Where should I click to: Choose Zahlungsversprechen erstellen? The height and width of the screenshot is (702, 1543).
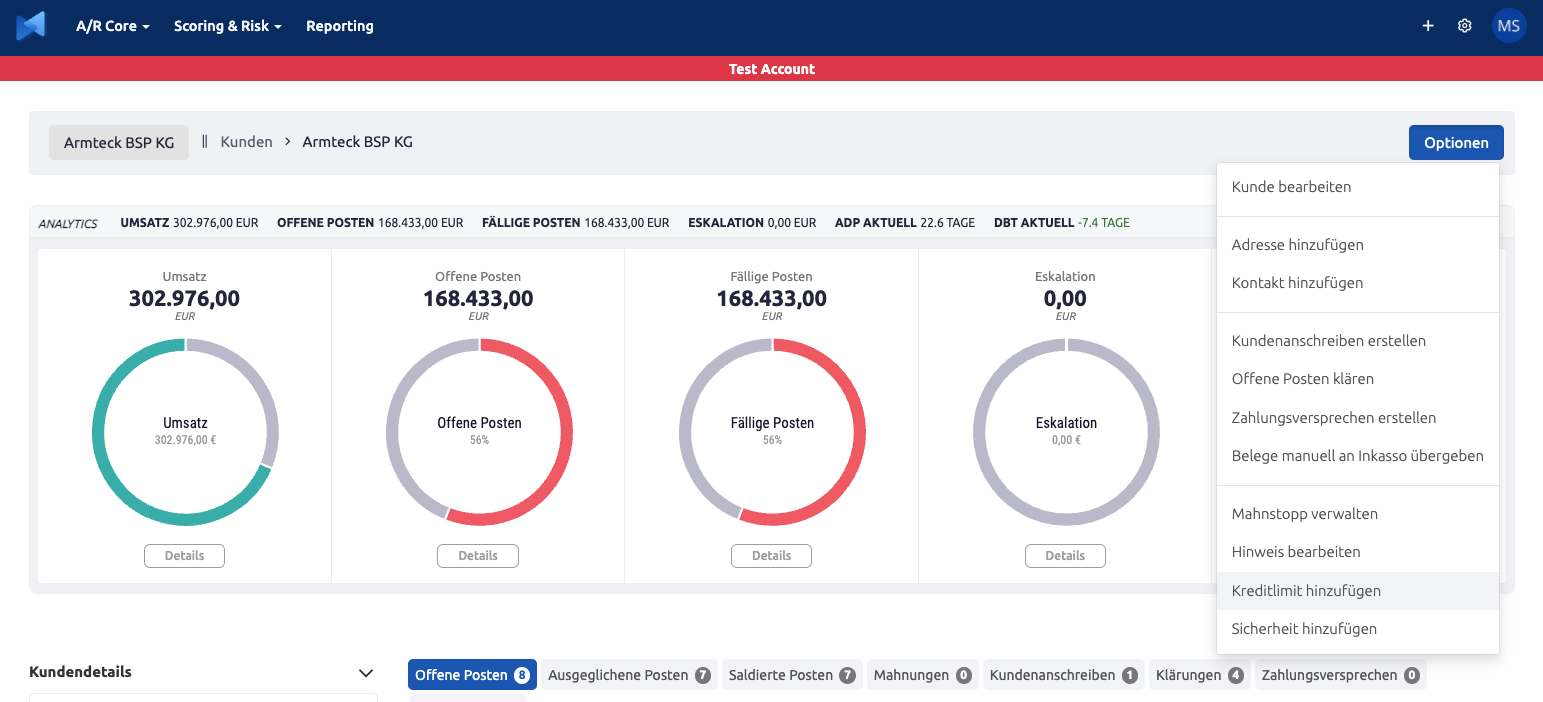pyautogui.click(x=1358, y=418)
